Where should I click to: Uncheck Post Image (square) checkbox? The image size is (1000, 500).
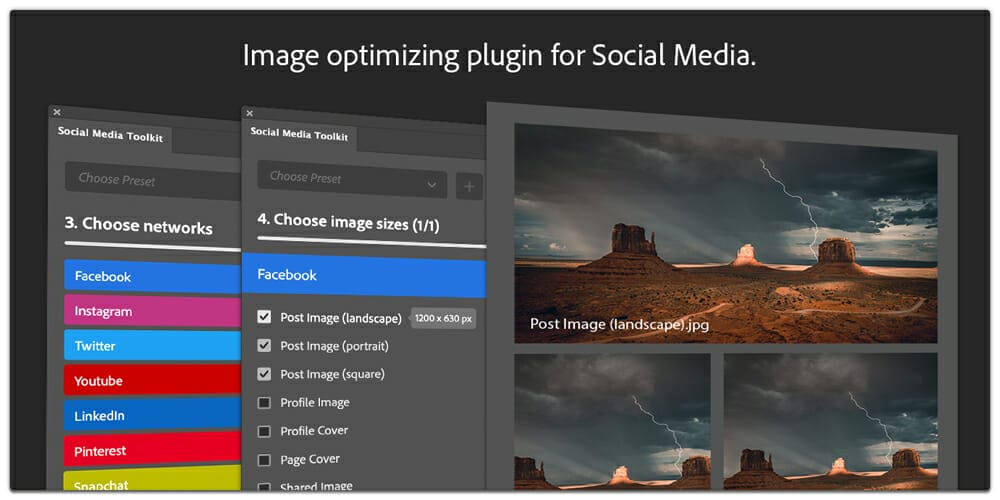point(264,374)
